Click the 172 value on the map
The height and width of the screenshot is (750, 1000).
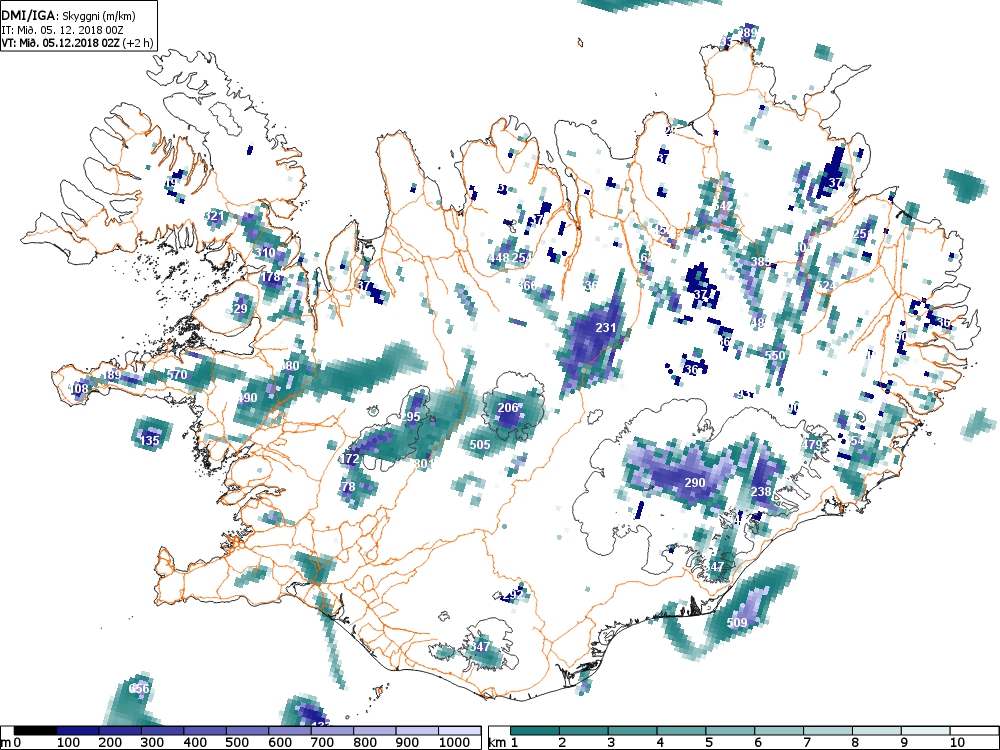coord(349,459)
